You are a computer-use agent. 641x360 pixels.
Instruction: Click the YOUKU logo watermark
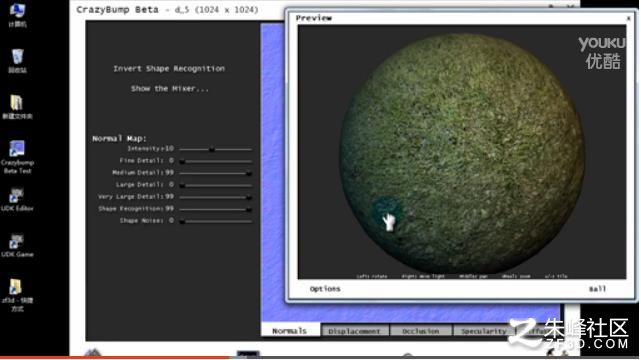tap(602, 53)
